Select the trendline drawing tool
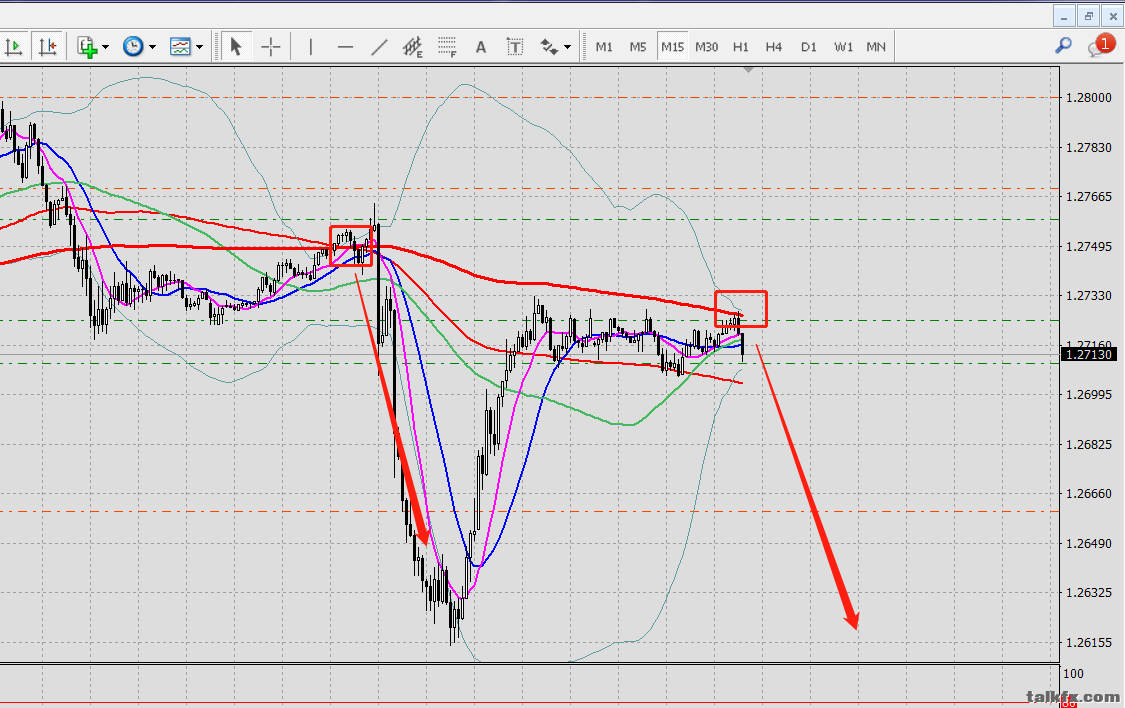Image resolution: width=1125 pixels, height=708 pixels. pyautogui.click(x=379, y=46)
